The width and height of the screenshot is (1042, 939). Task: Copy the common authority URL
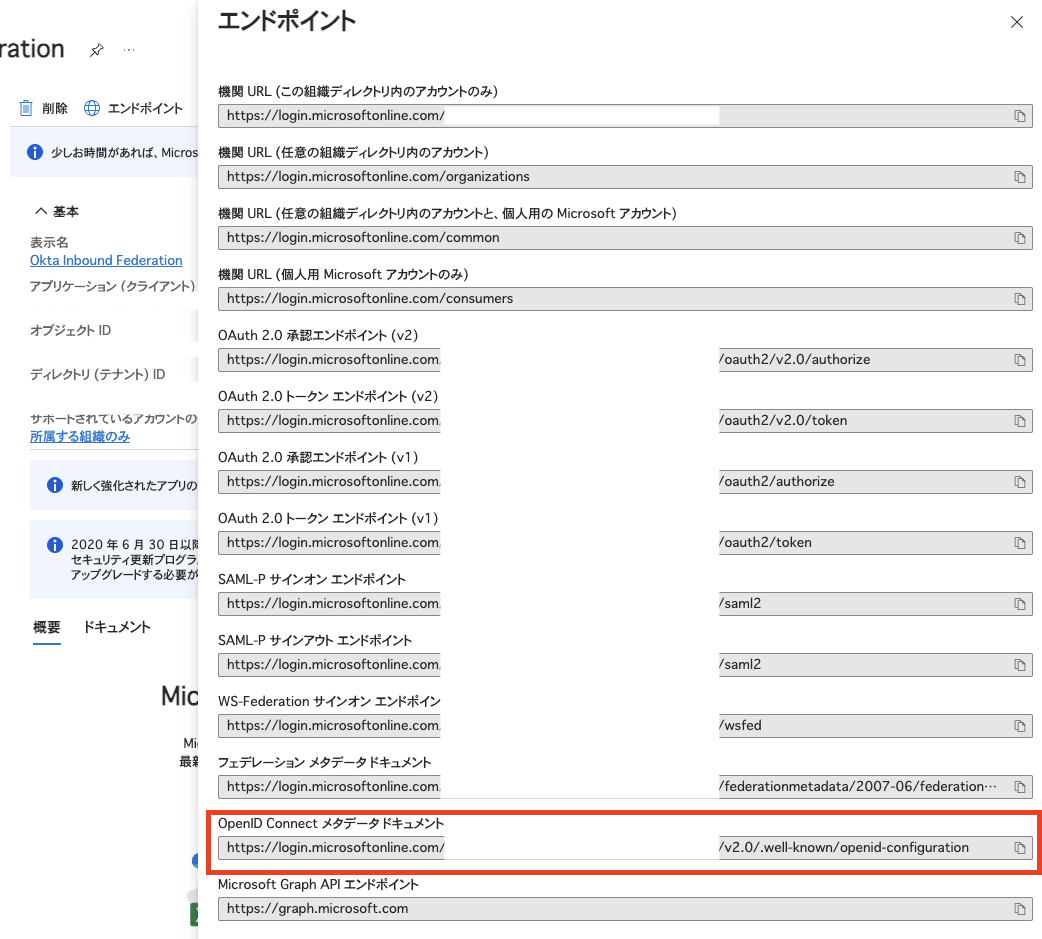1020,238
